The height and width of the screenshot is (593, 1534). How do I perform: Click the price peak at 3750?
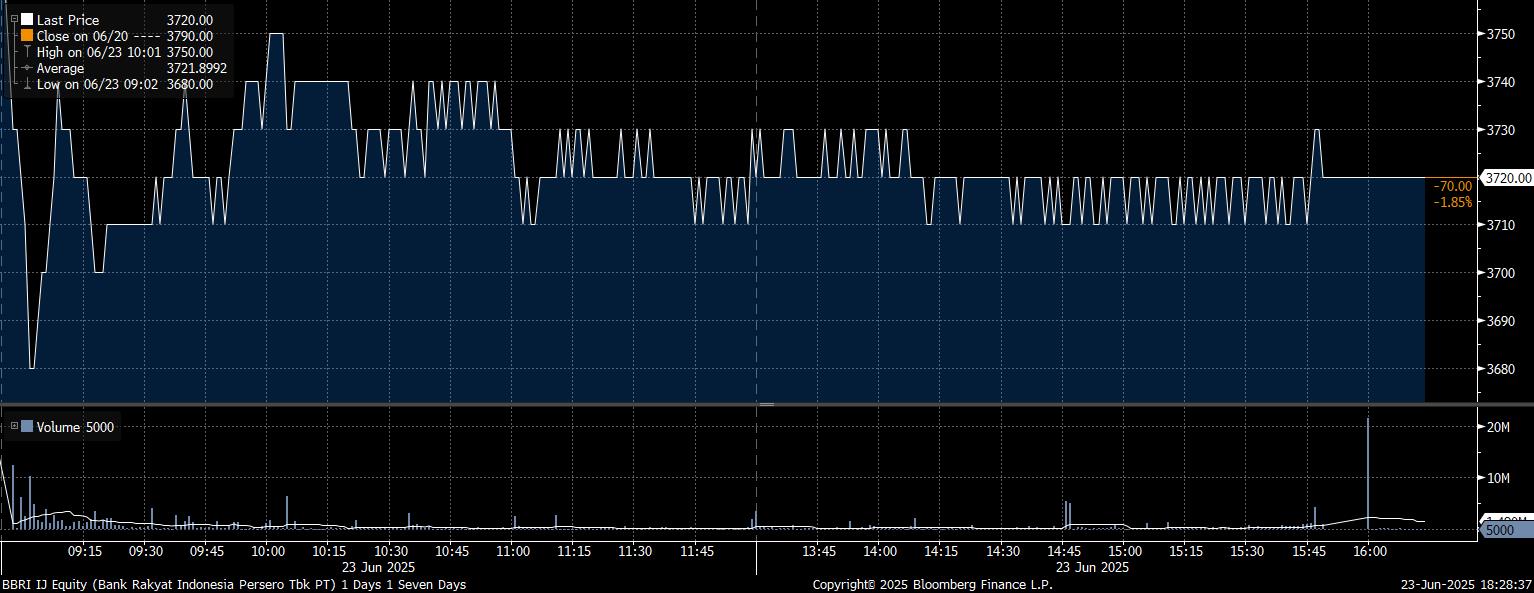276,35
